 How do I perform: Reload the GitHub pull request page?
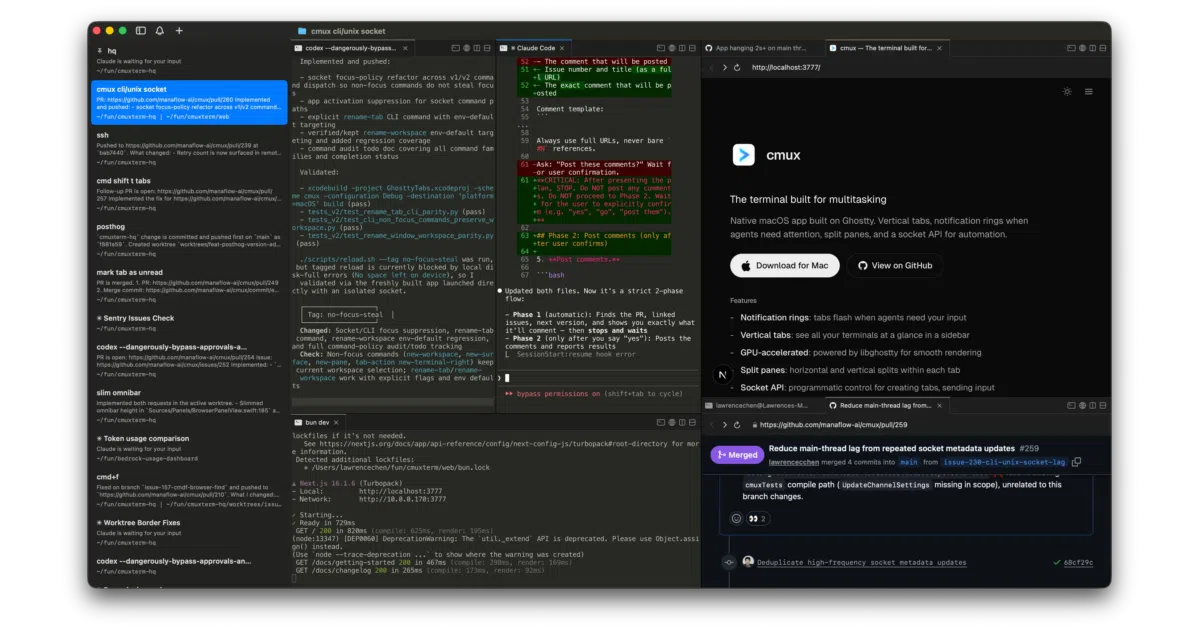[737, 425]
